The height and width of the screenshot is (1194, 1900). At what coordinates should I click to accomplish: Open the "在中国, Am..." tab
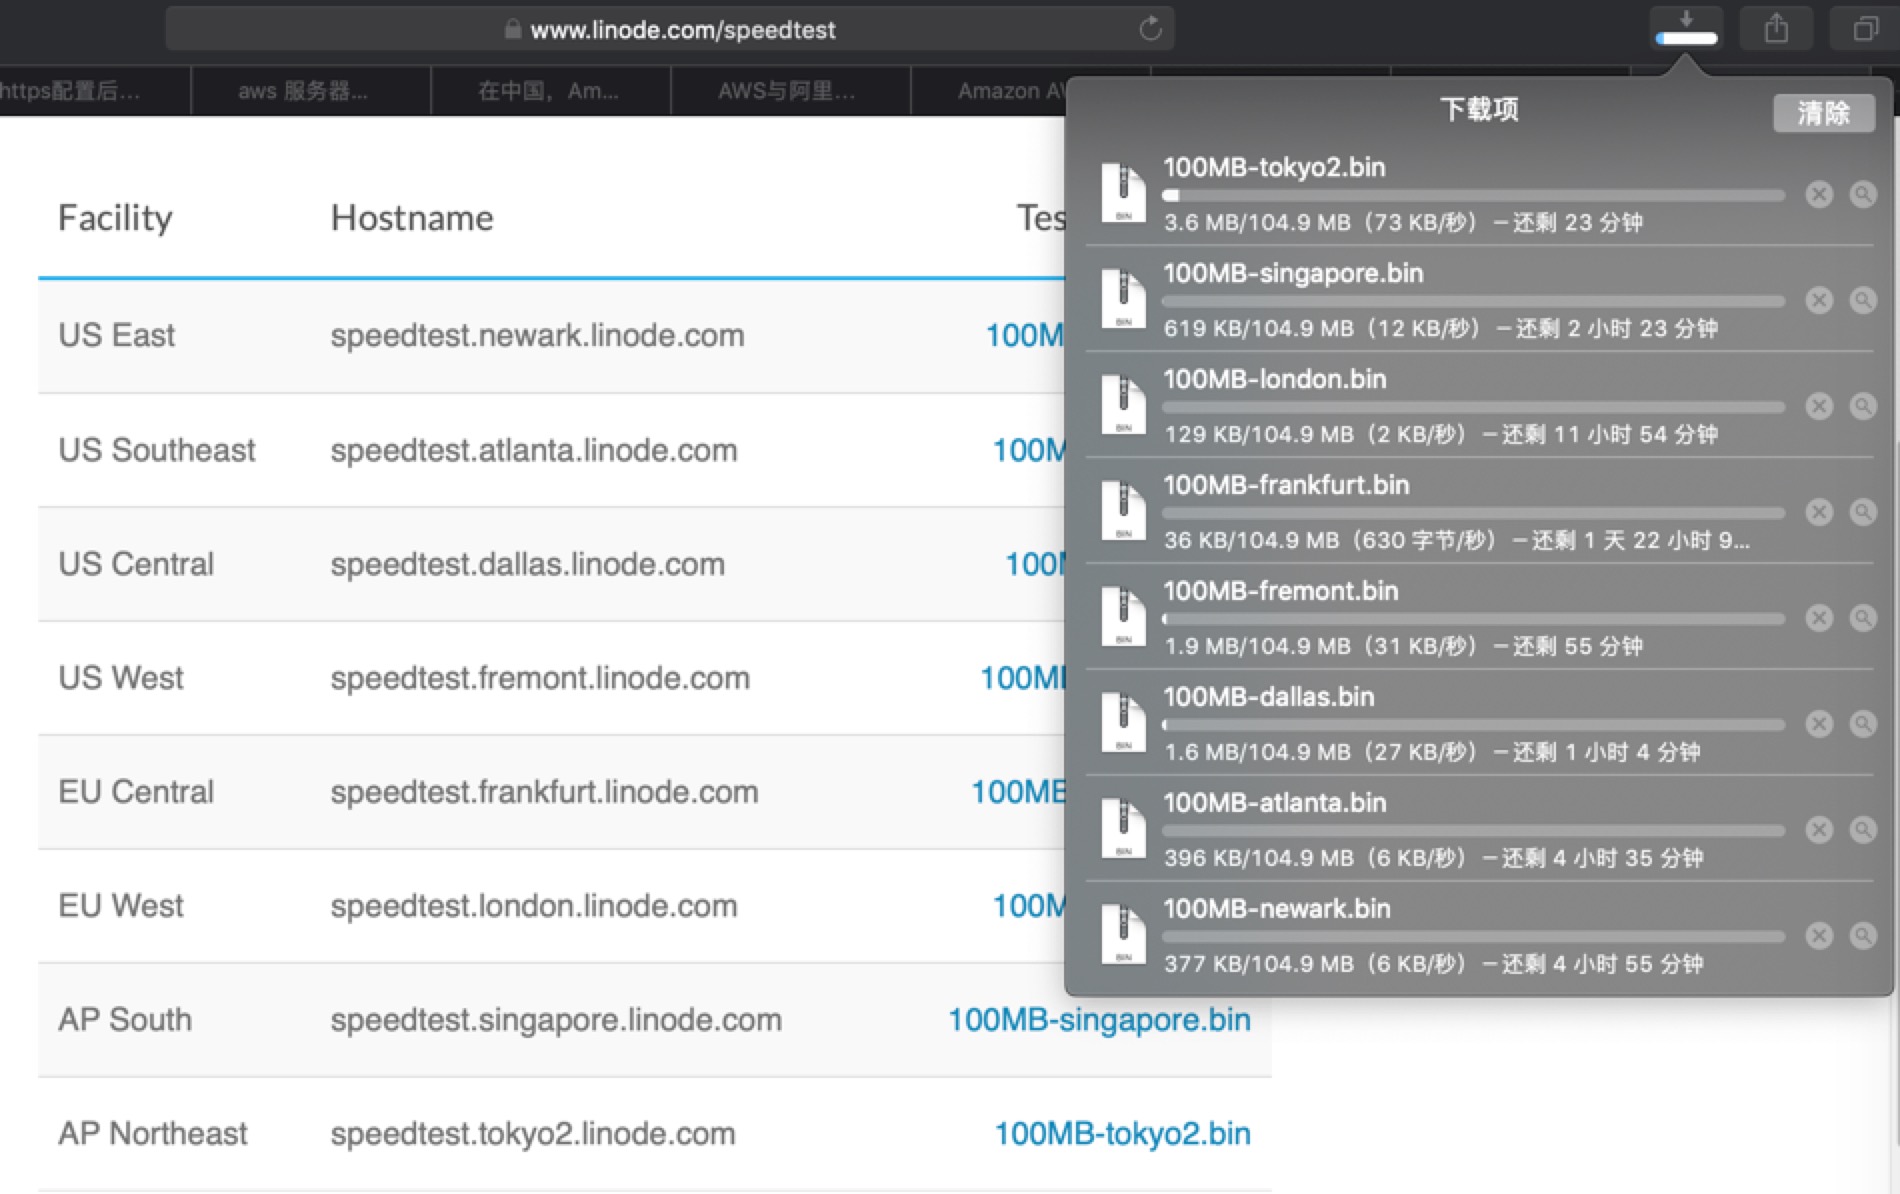click(550, 91)
